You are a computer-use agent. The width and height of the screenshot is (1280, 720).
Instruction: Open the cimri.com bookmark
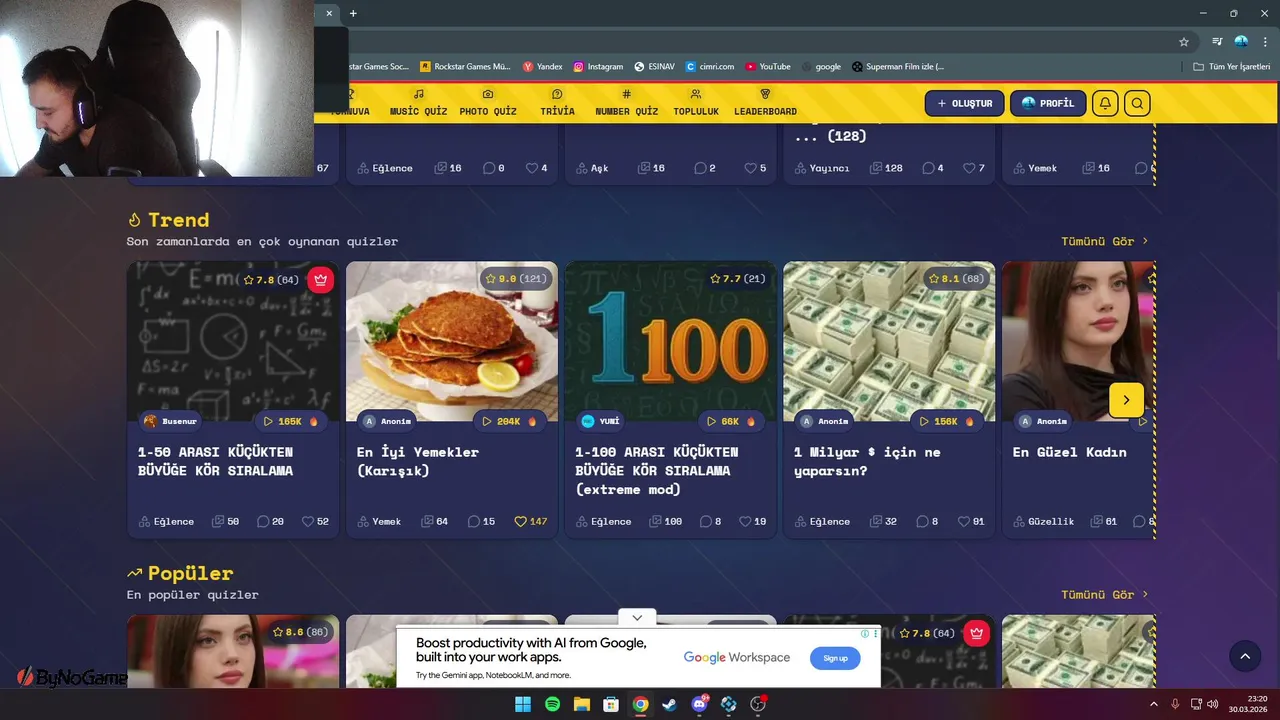point(710,67)
